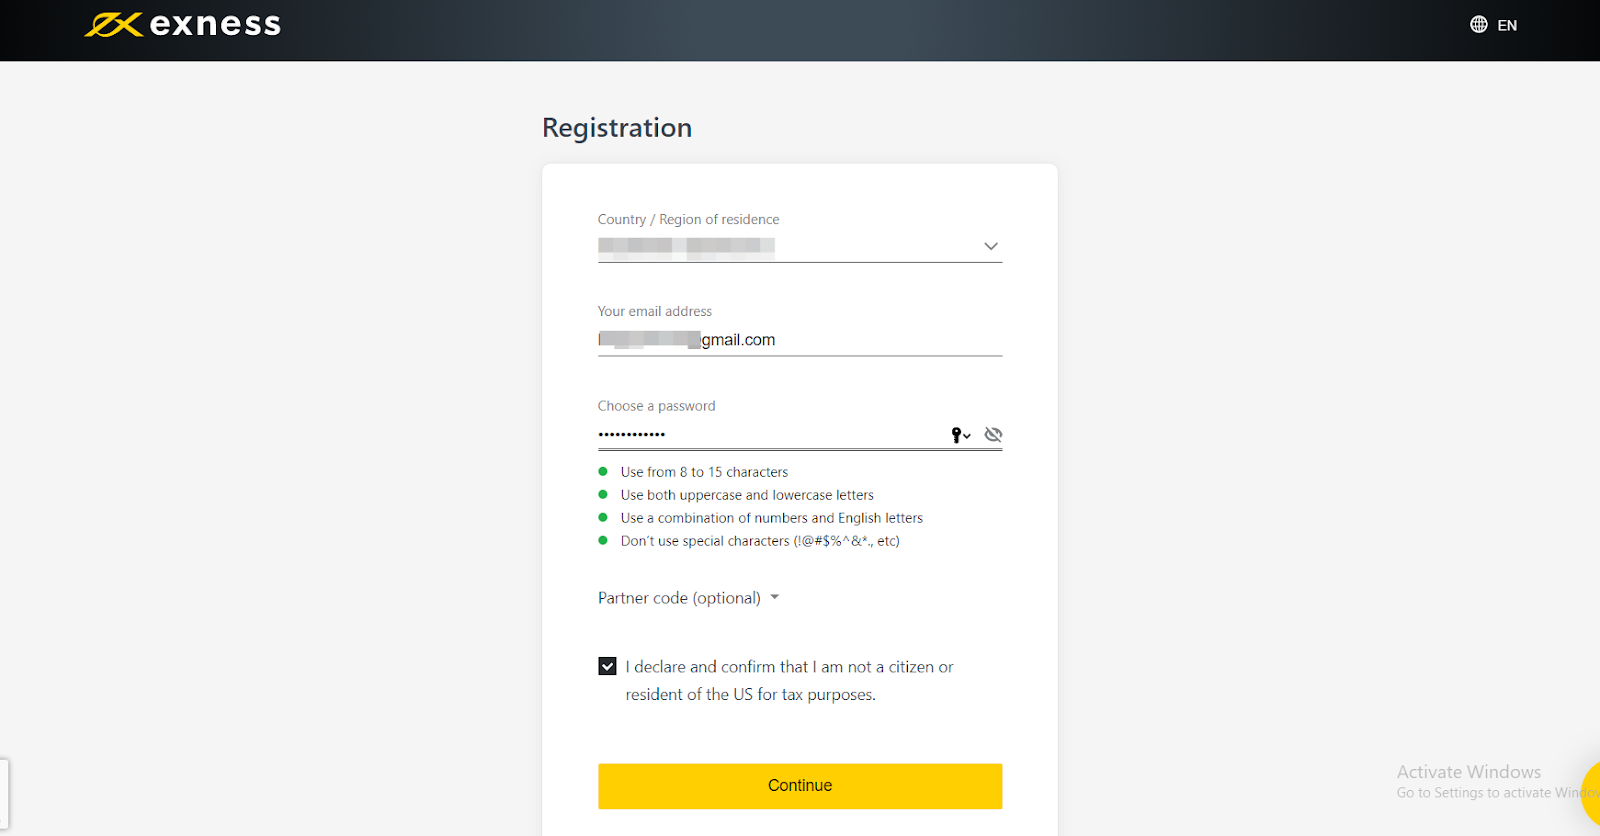Image resolution: width=1600 pixels, height=836 pixels.
Task: Uncheck the non-US citizen declaration checkbox
Action: click(x=607, y=666)
